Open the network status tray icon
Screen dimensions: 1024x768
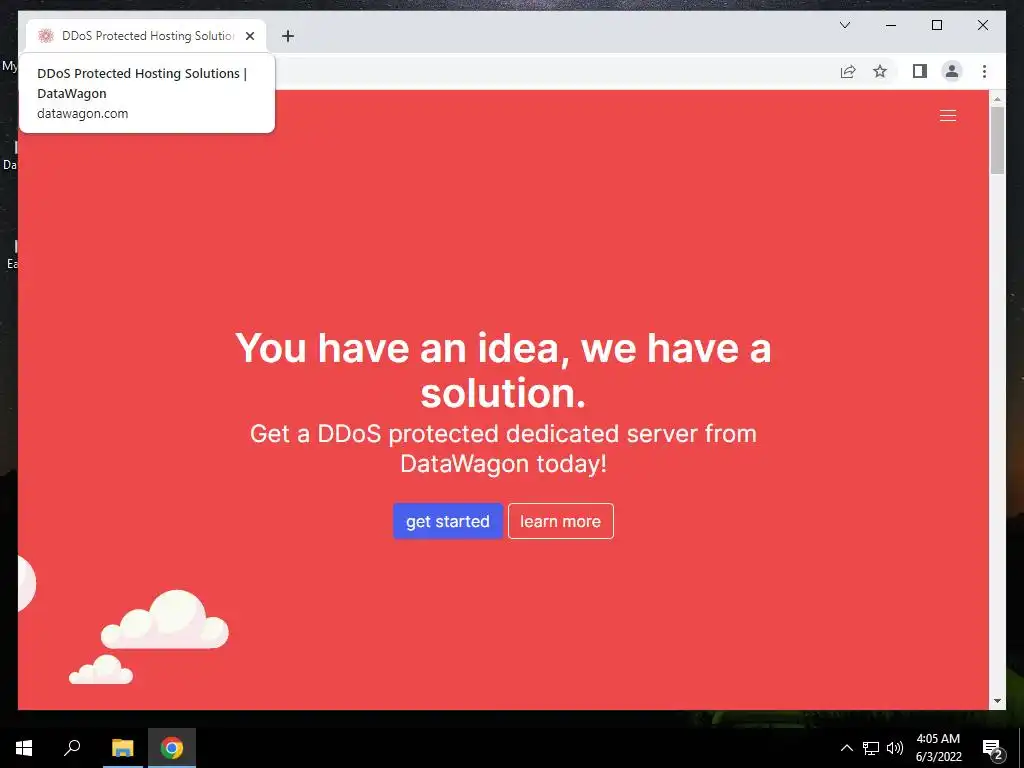click(x=871, y=748)
